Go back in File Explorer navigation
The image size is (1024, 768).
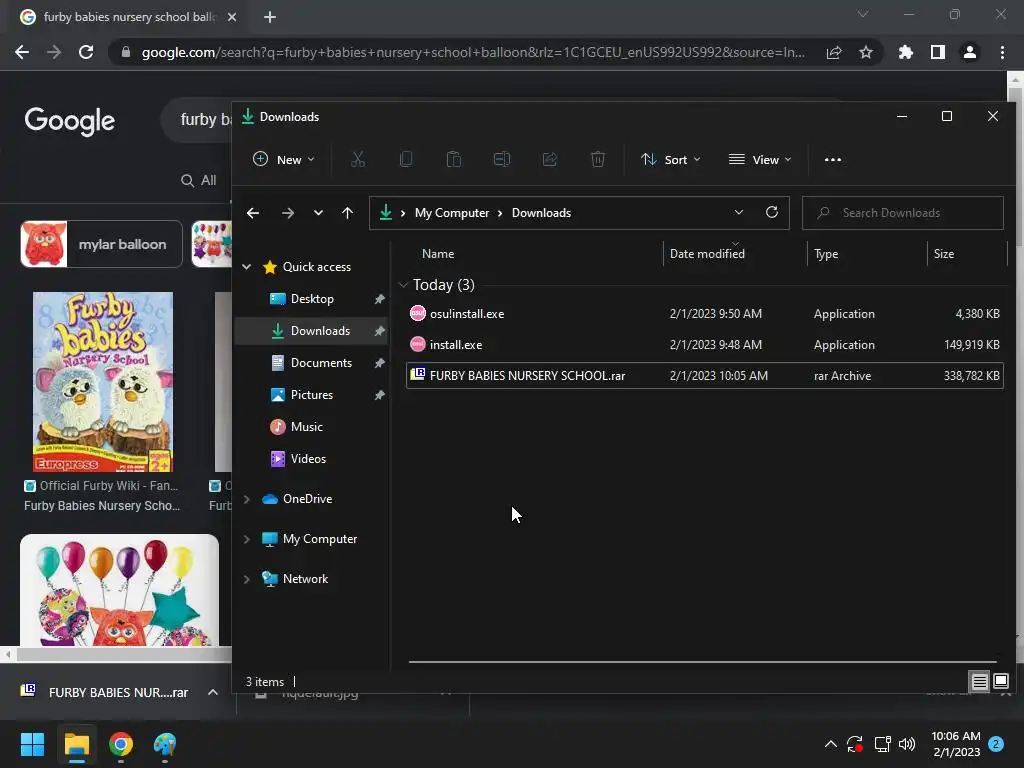click(253, 213)
